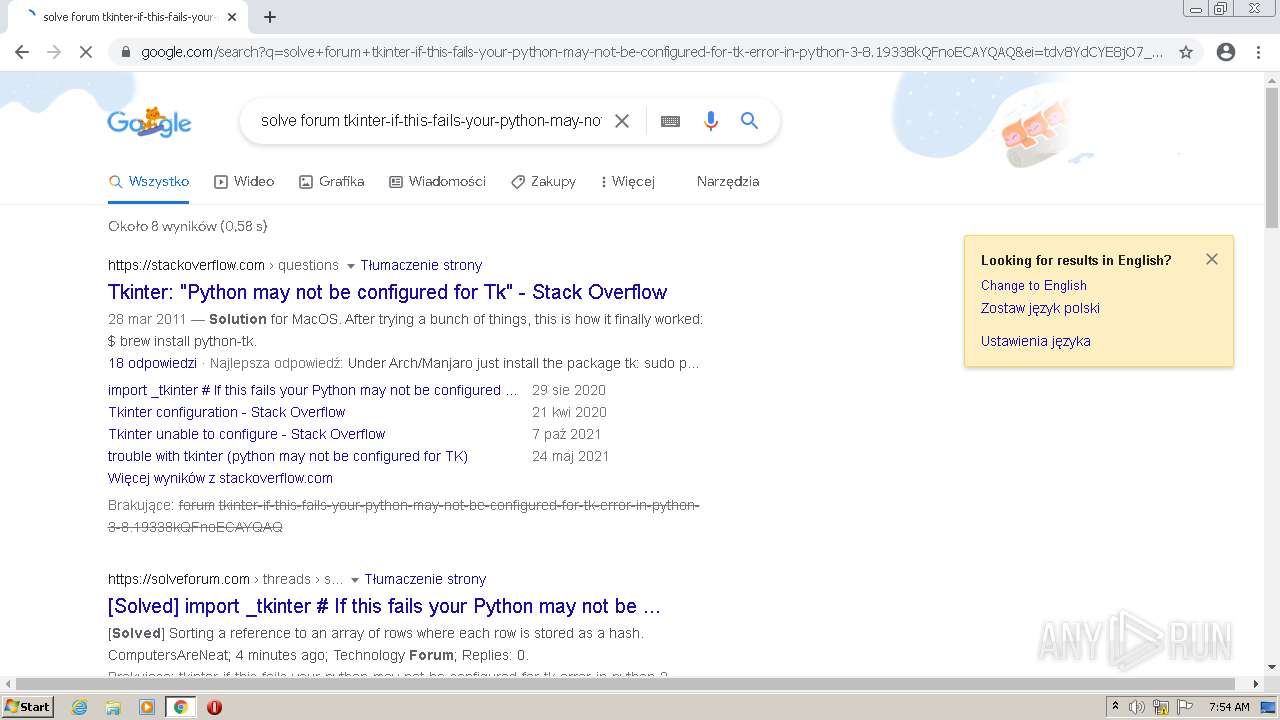Click the '28 mar 2011' result snippet text
Viewport: 1280px width, 720px height.
point(405,330)
